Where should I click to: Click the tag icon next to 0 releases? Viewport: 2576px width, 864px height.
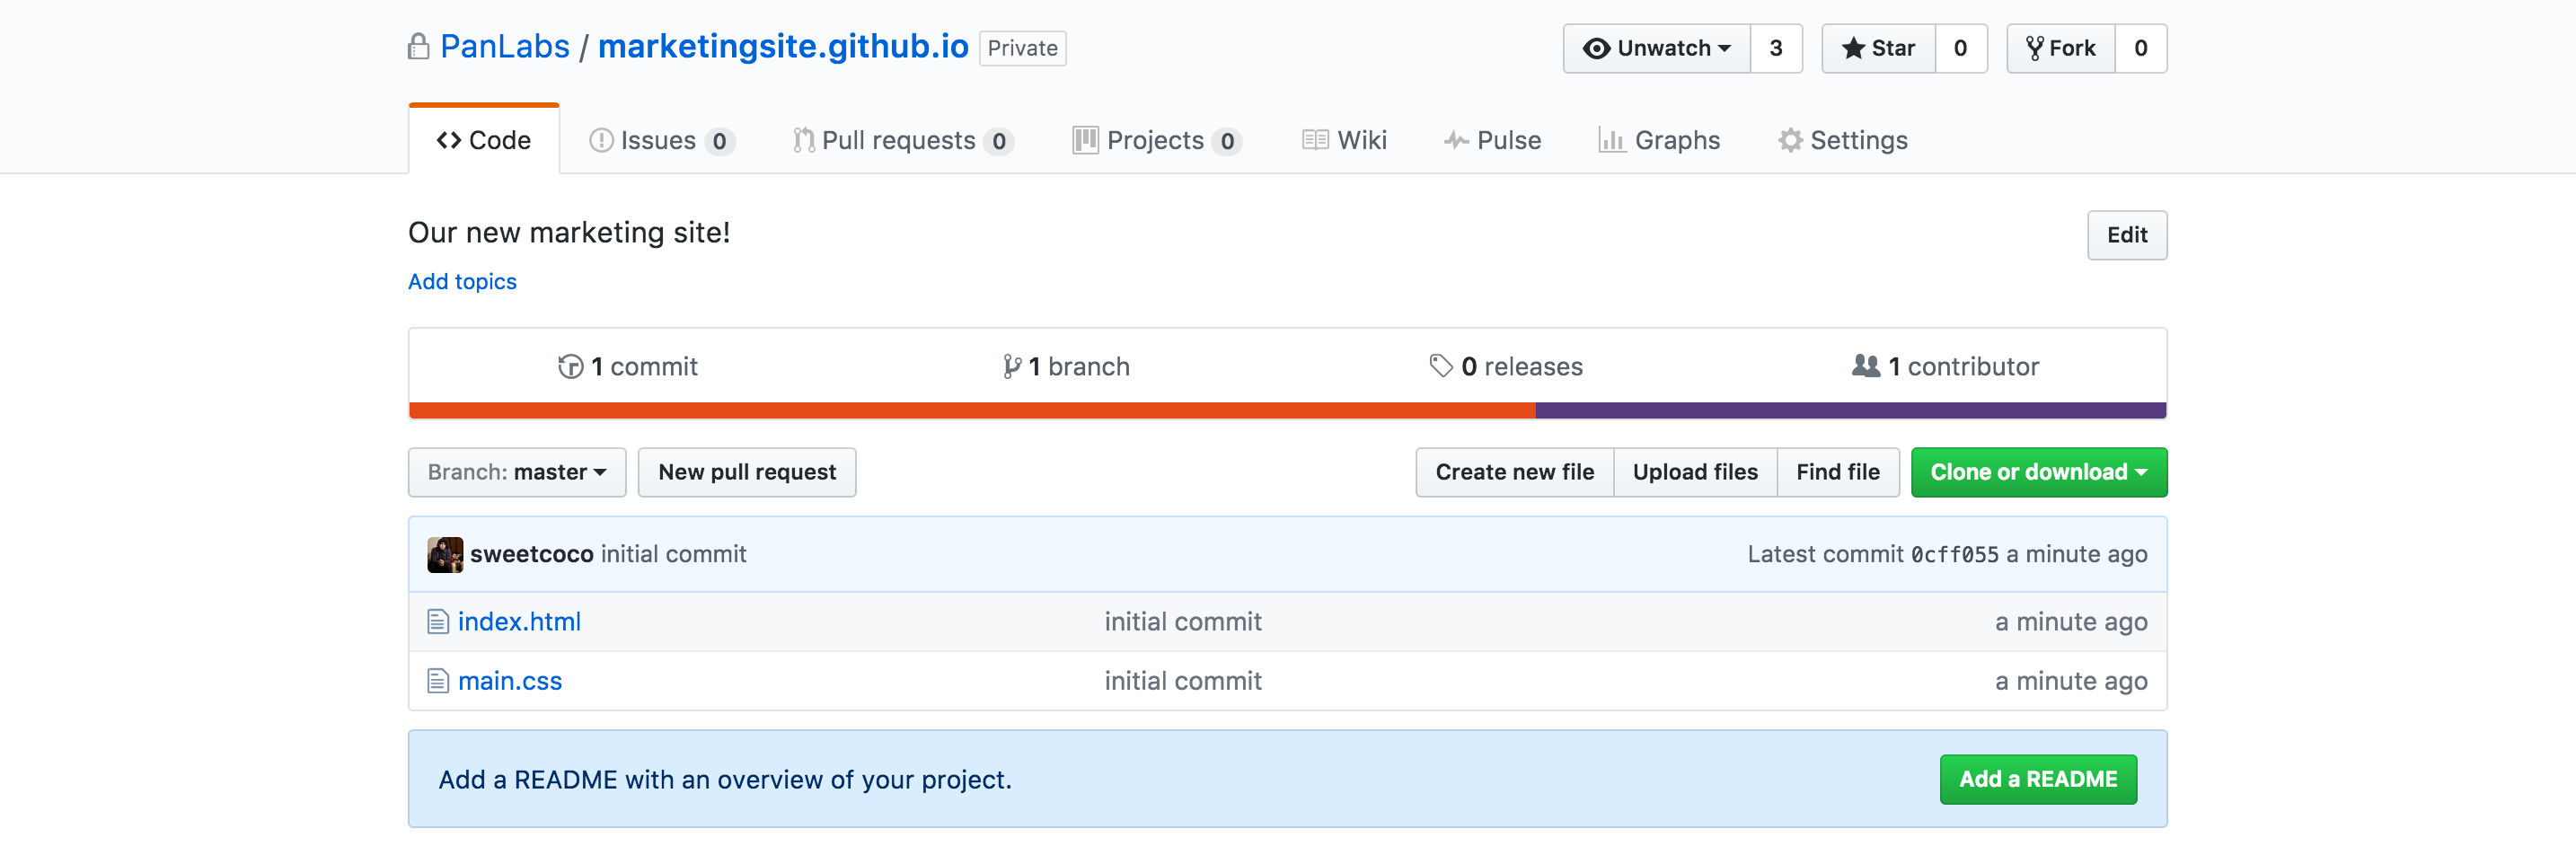pos(1440,366)
